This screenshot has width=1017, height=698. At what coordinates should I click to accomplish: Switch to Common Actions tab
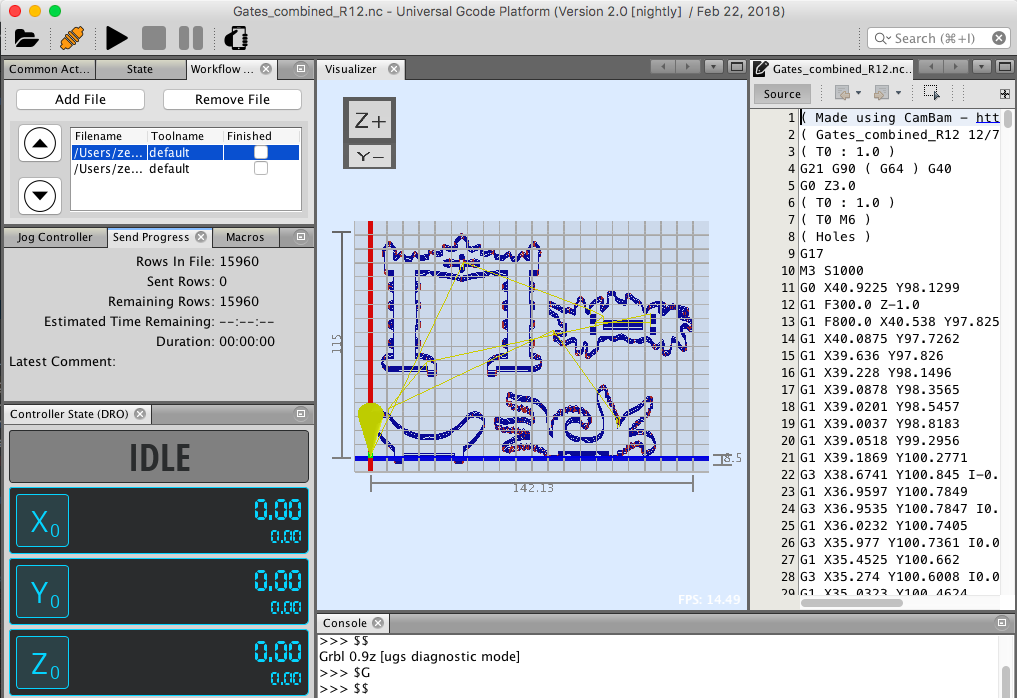tap(49, 69)
